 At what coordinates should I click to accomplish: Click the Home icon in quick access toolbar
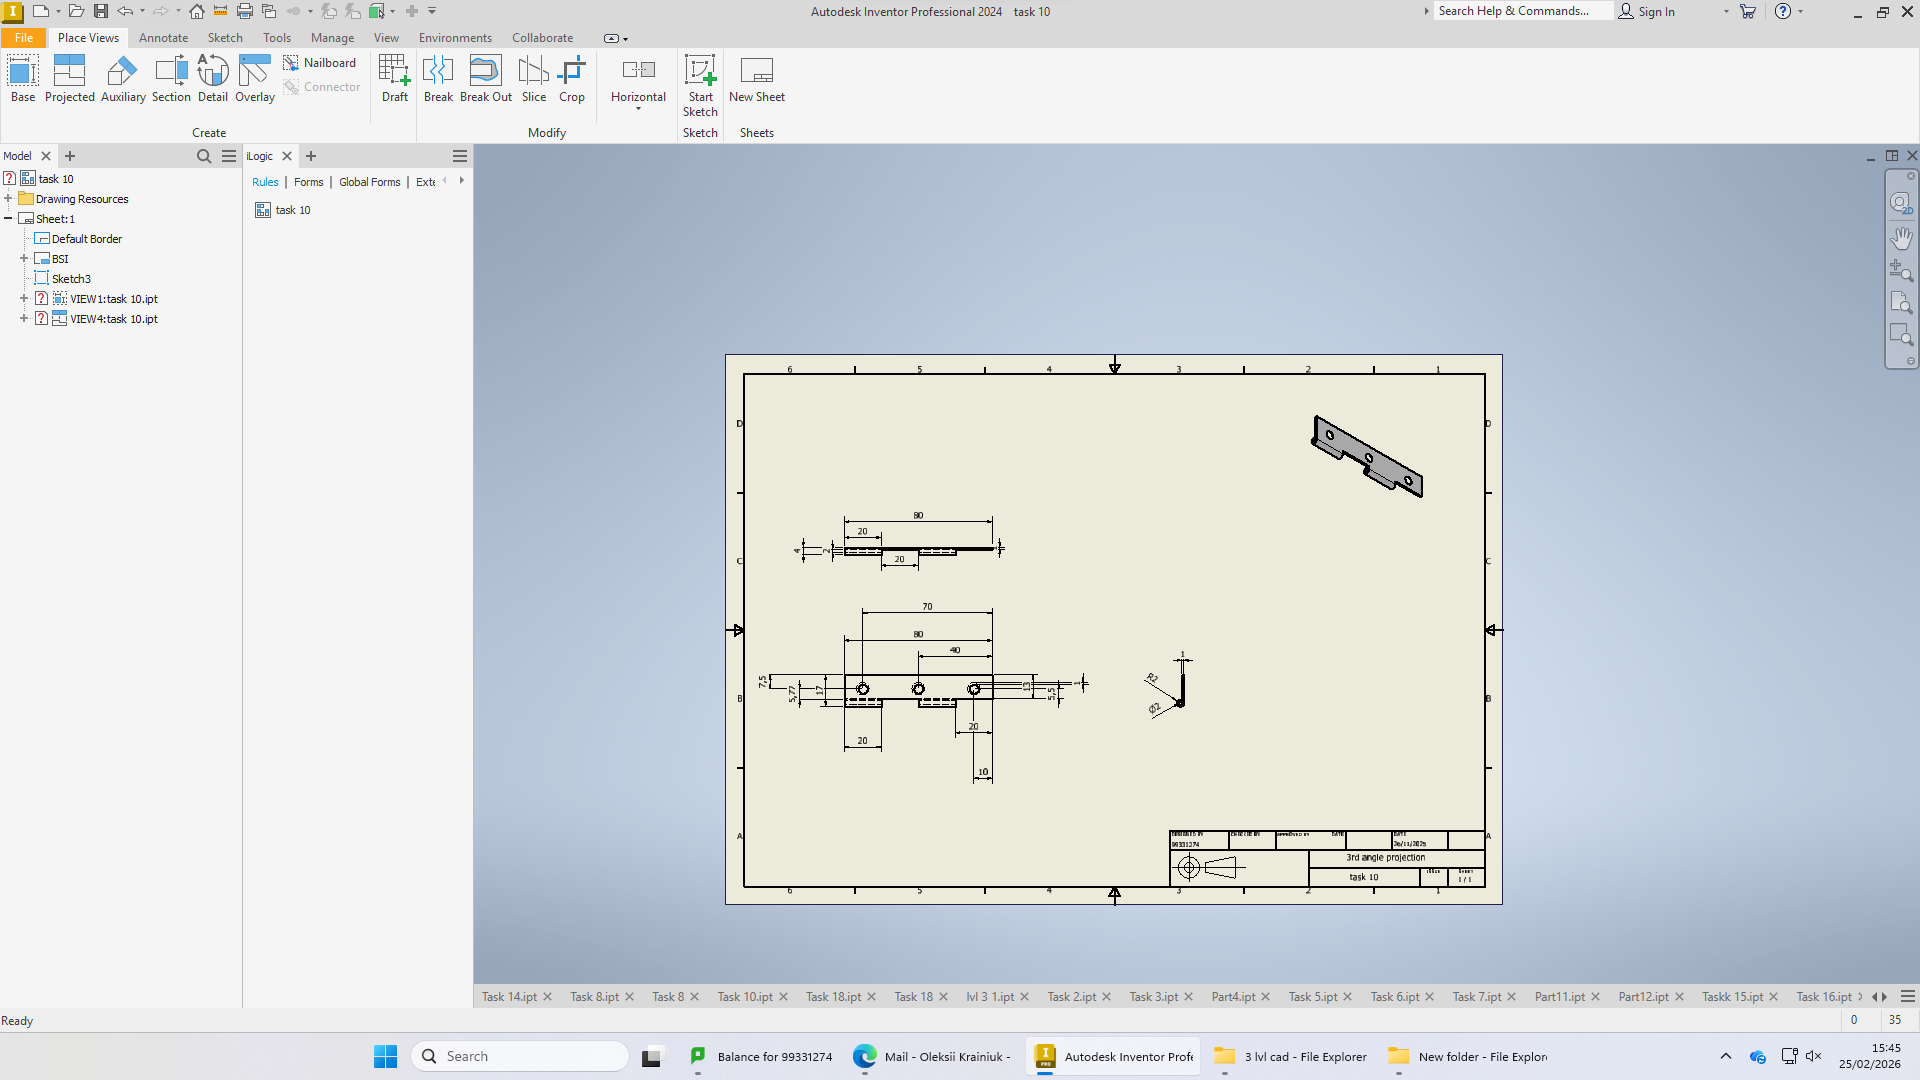(x=197, y=11)
